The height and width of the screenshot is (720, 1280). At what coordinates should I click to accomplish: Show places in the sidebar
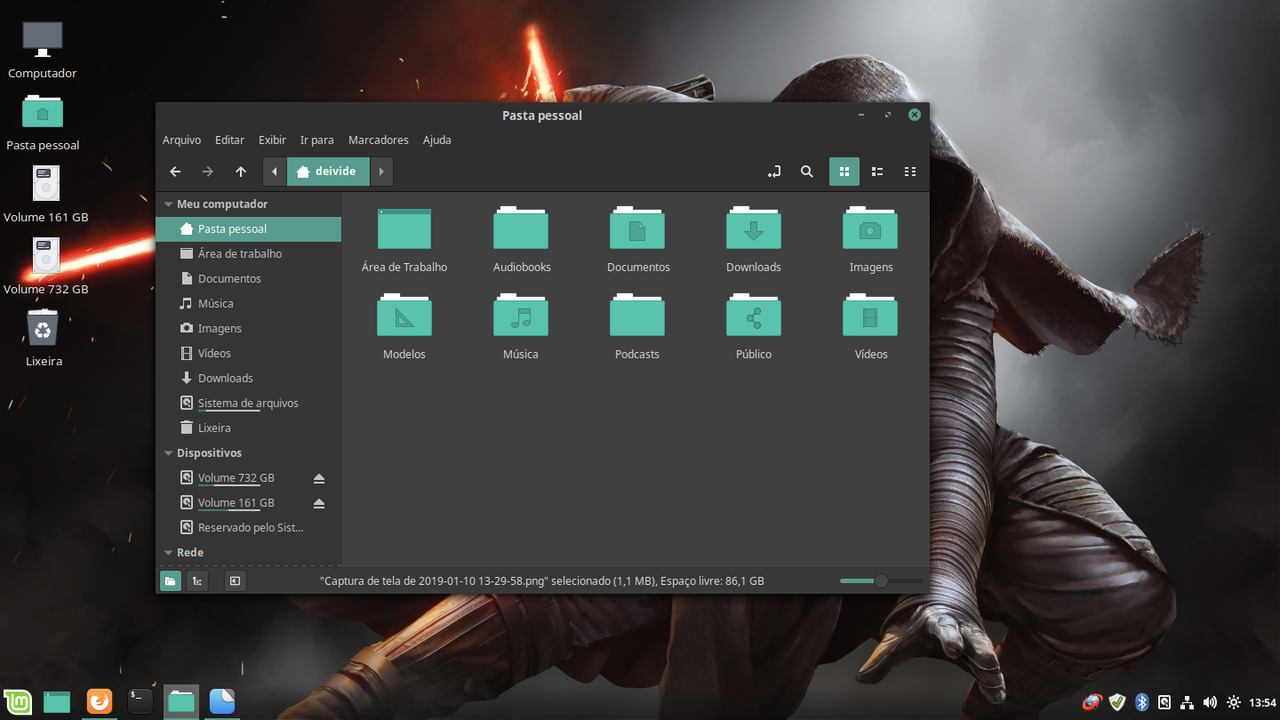tap(171, 581)
